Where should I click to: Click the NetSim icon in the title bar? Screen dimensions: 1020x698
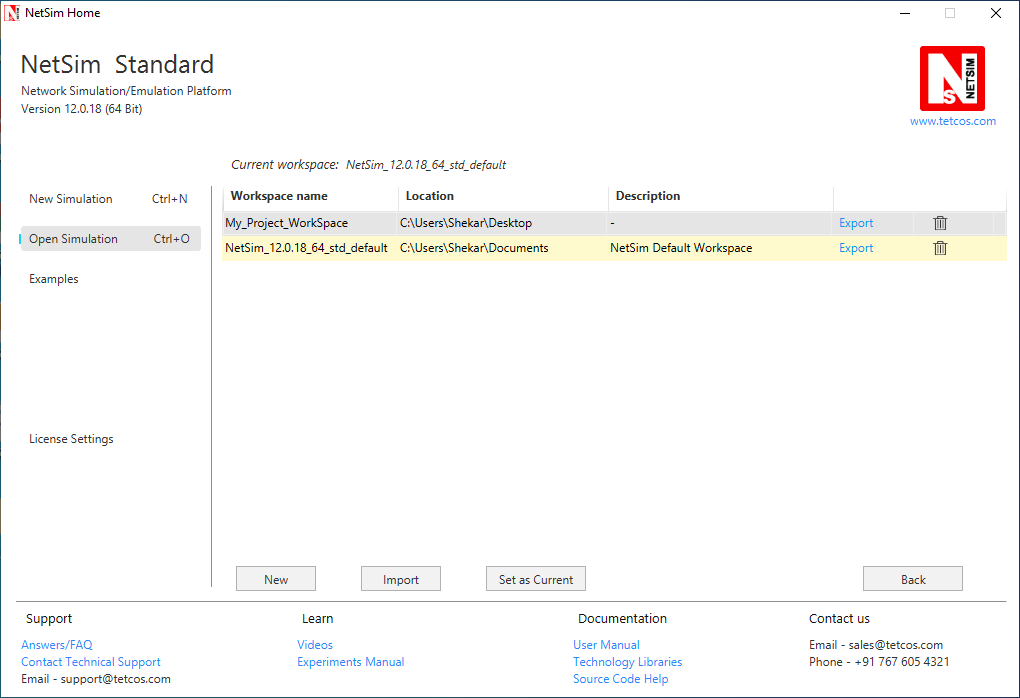tap(11, 12)
